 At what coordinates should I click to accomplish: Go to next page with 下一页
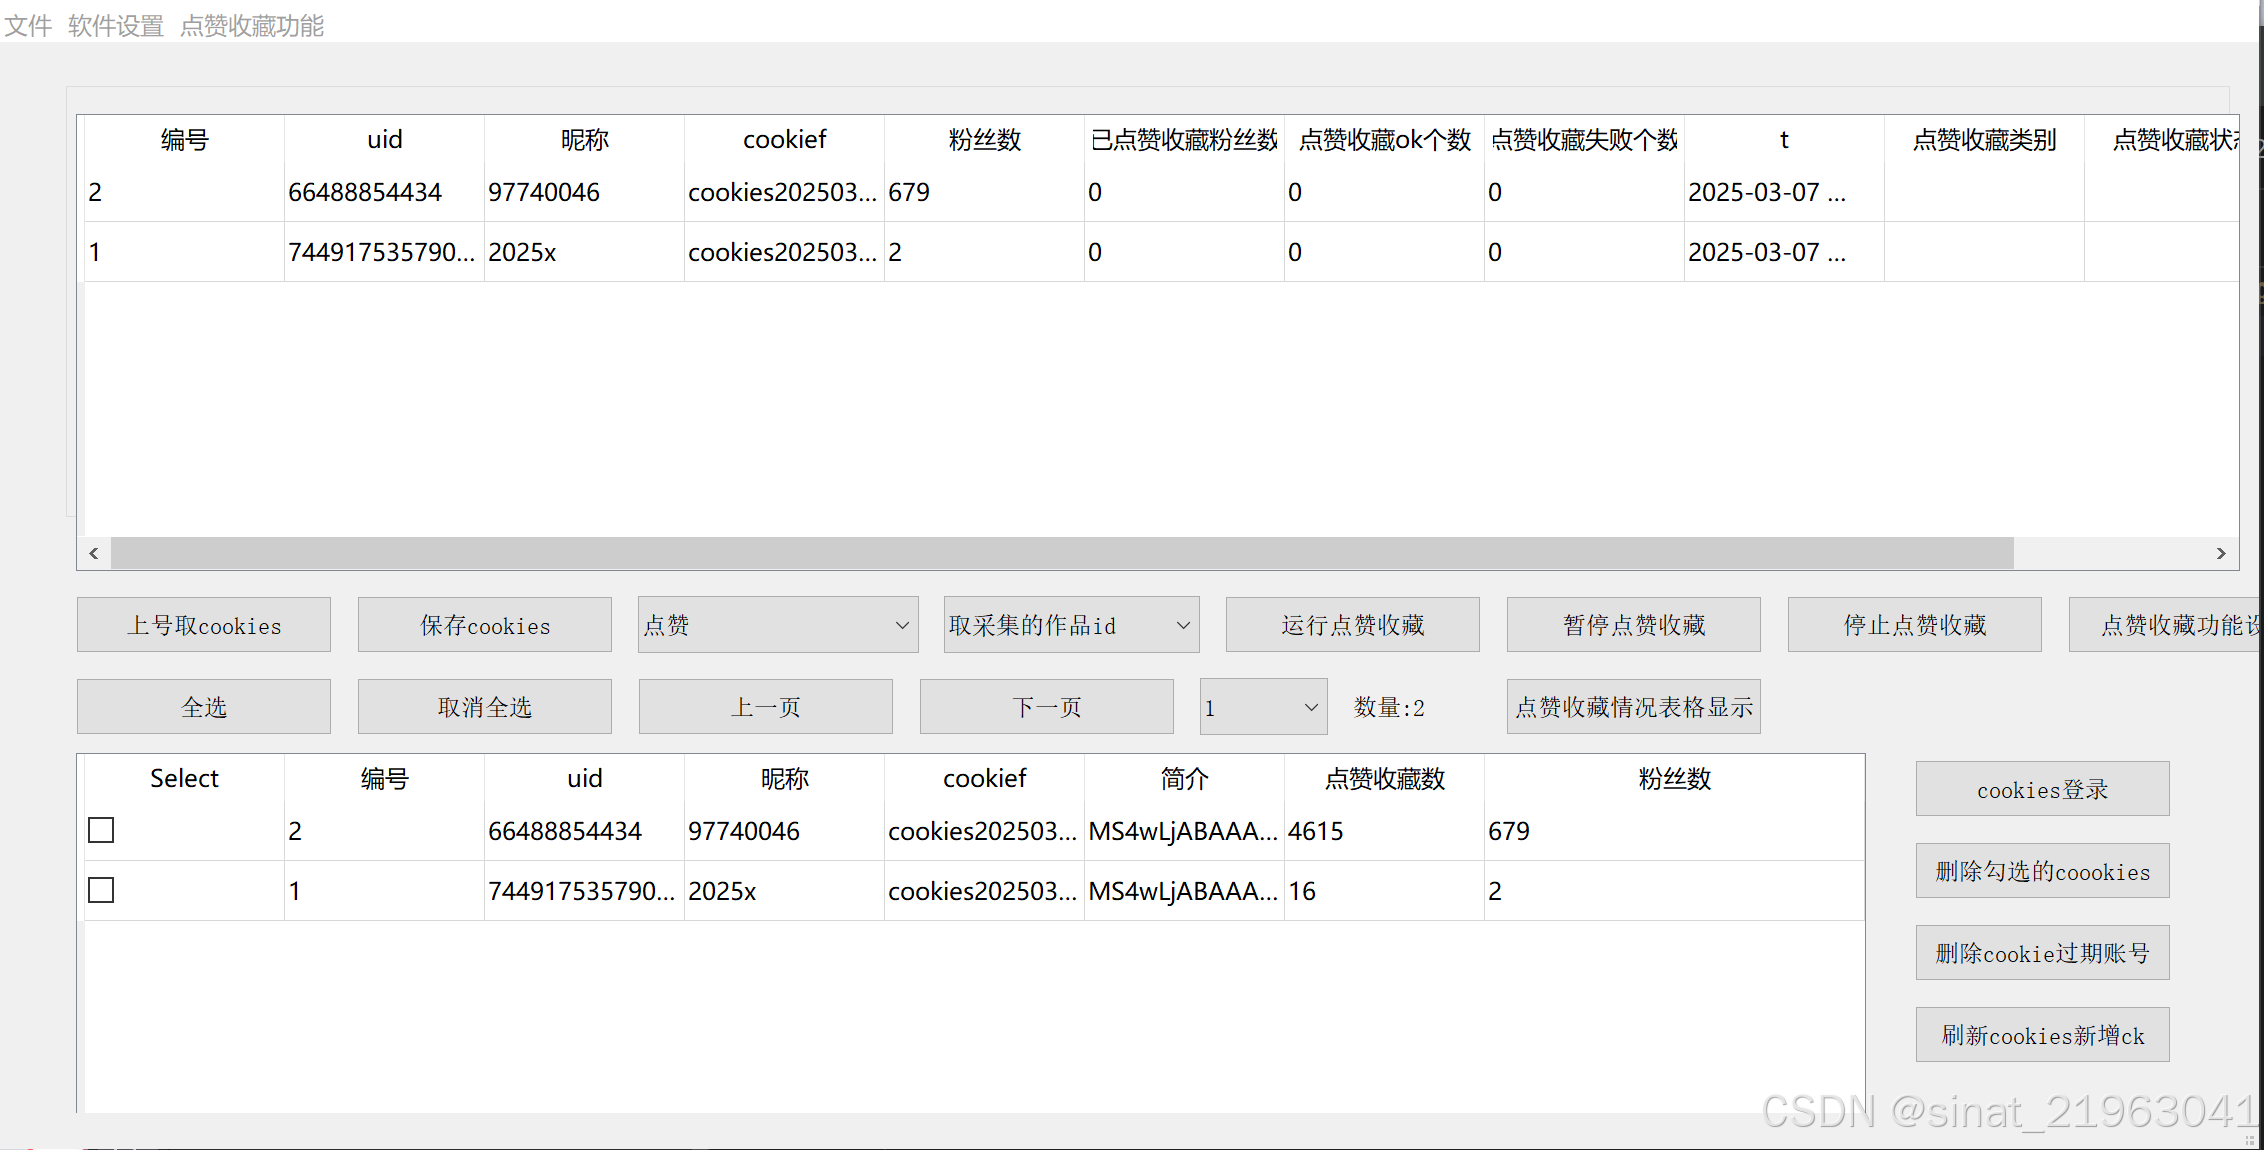[x=1046, y=707]
